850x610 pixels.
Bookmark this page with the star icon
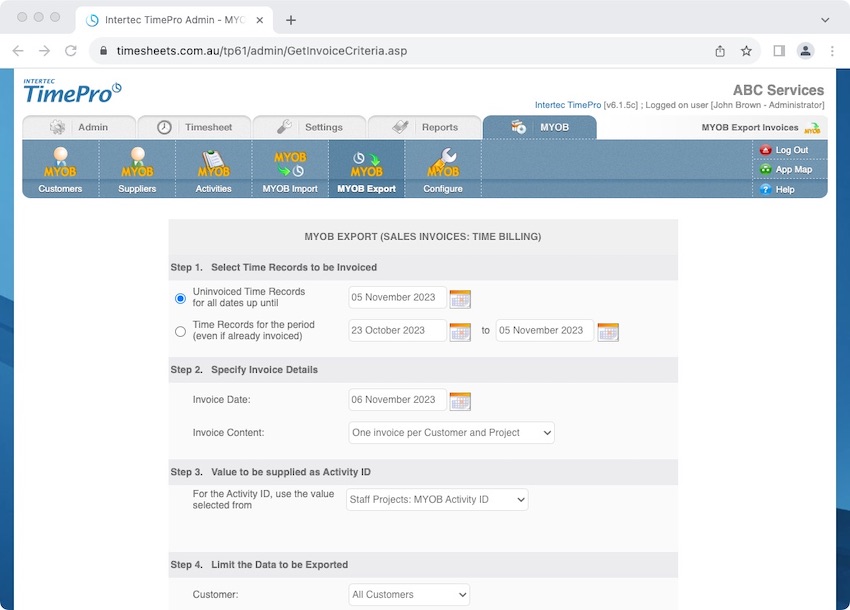(x=746, y=51)
